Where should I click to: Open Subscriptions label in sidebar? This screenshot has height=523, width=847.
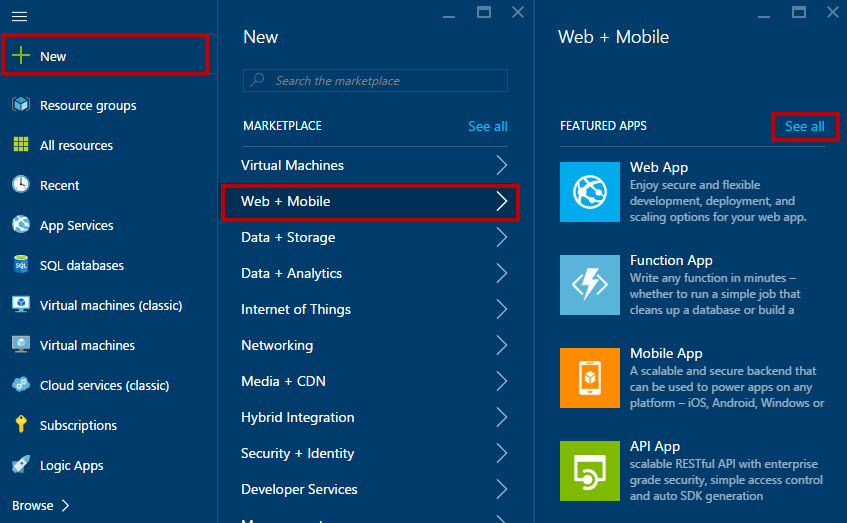pyautogui.click(x=78, y=425)
